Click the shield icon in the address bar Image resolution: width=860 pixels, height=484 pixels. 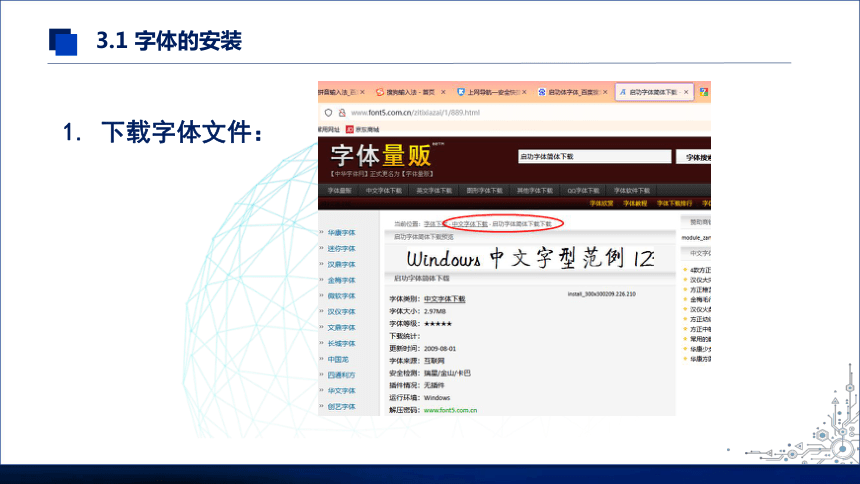click(328, 112)
